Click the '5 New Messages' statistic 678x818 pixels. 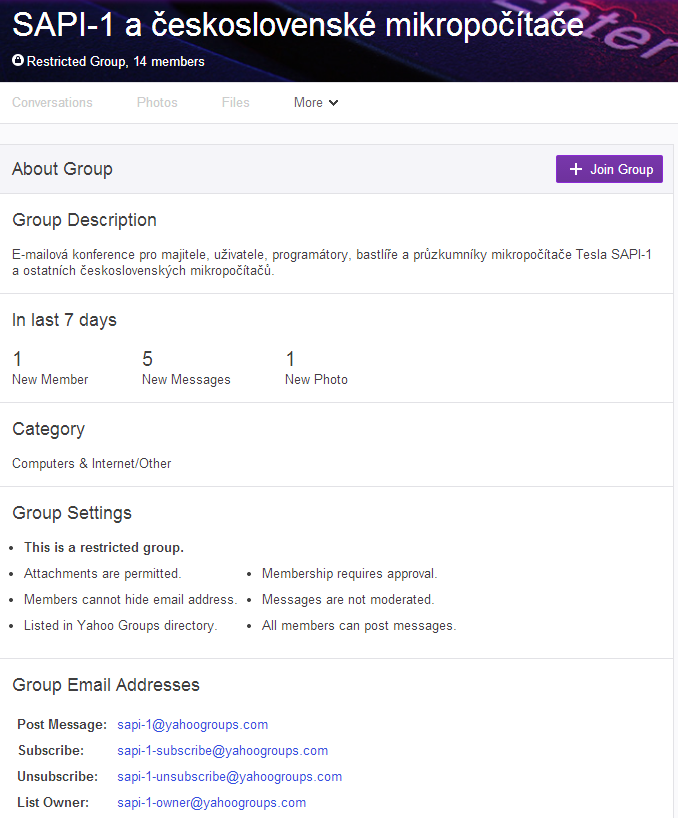(x=186, y=368)
